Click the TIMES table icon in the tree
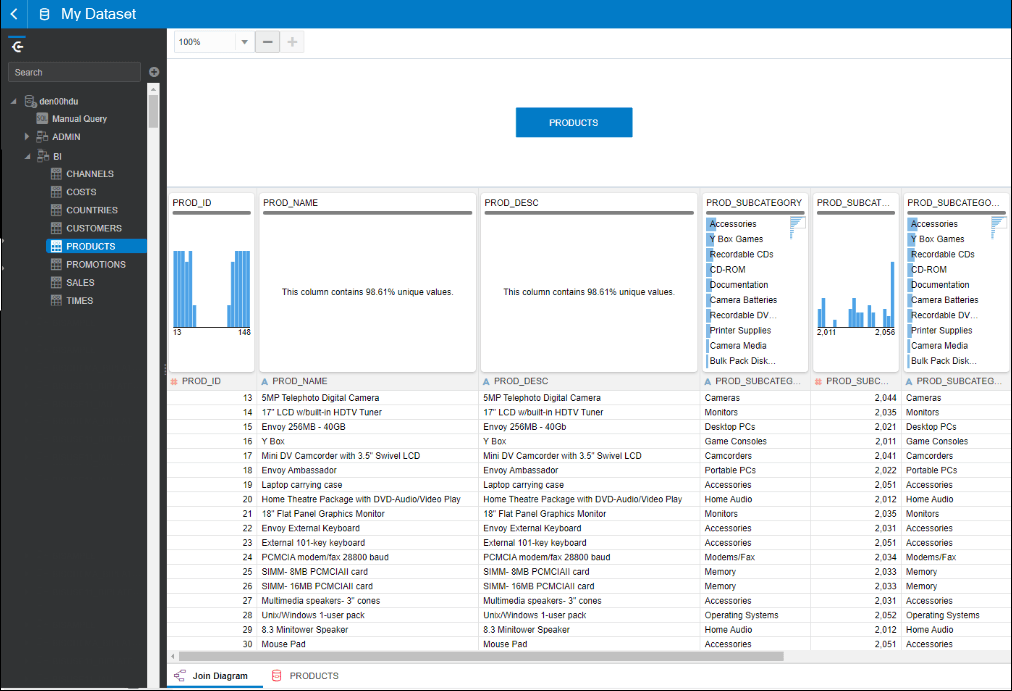 (58, 300)
